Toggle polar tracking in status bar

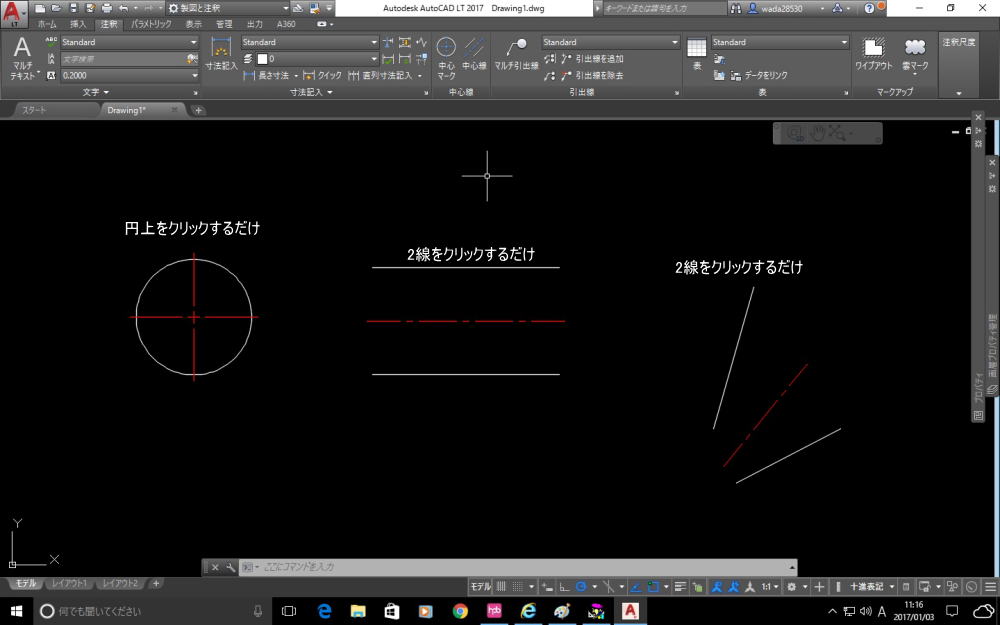coord(581,587)
